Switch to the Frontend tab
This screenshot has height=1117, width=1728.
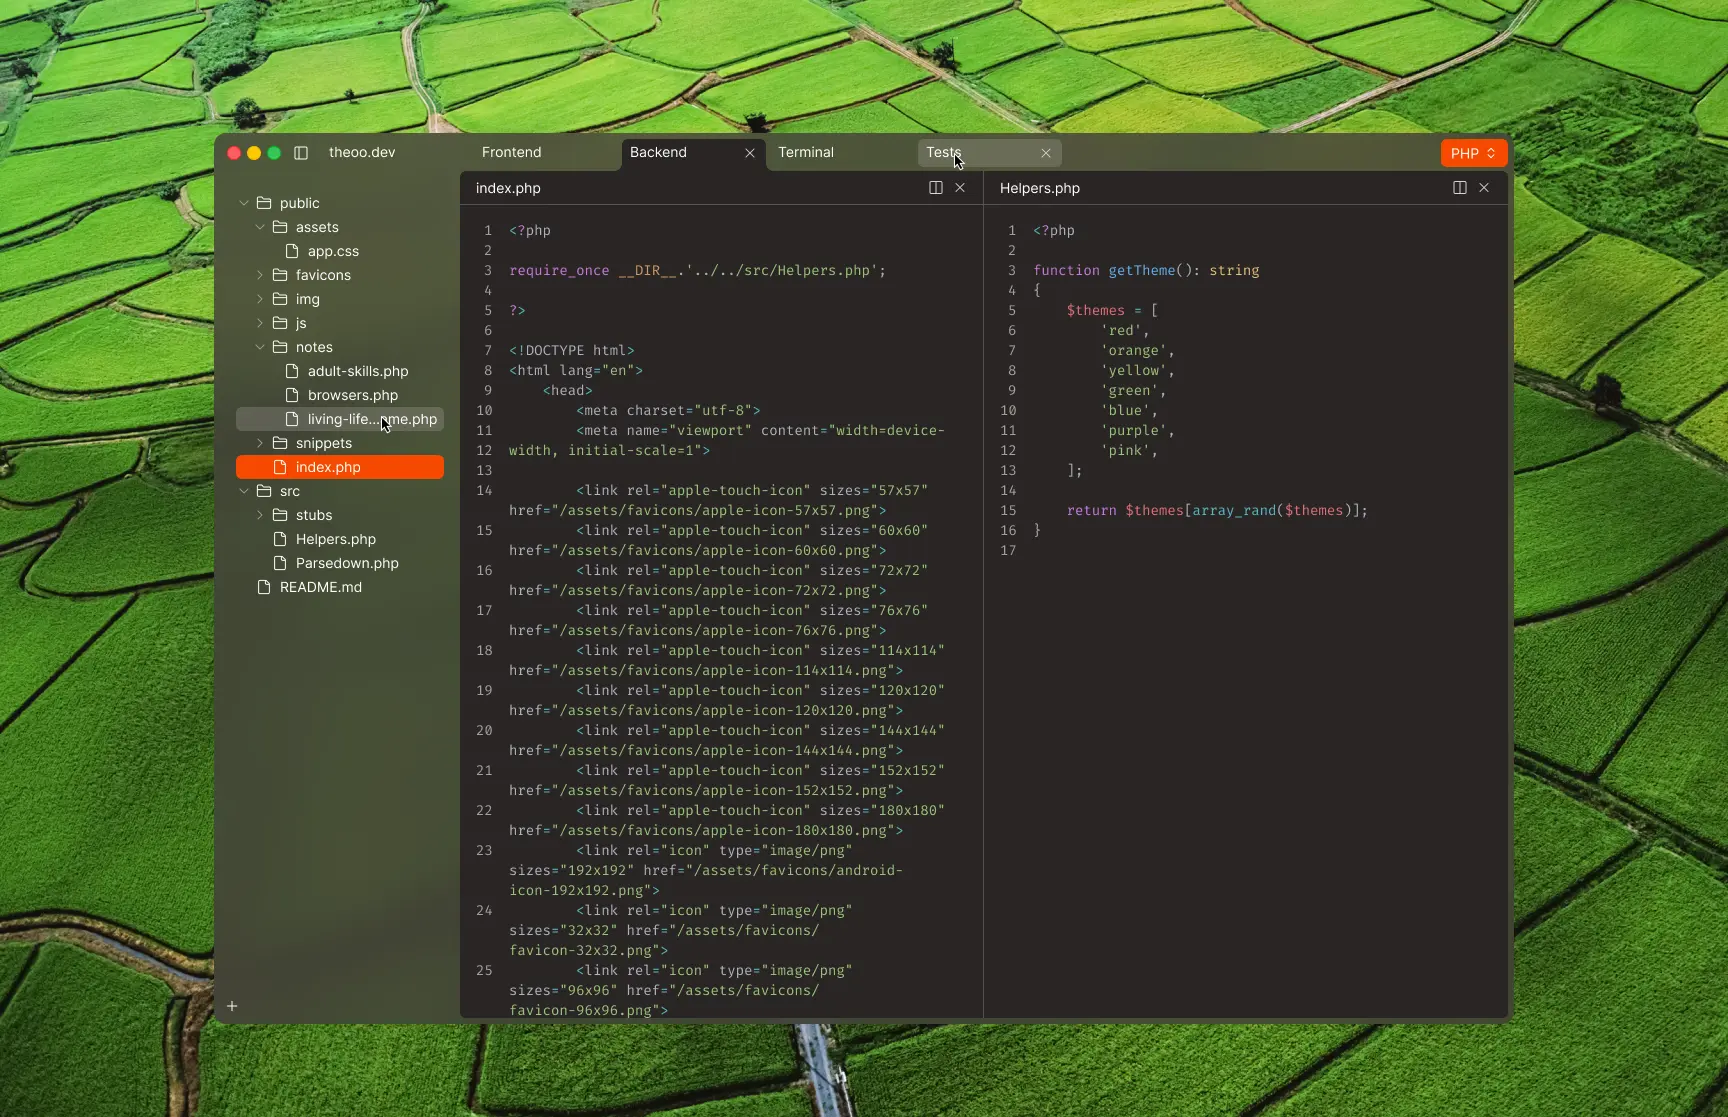coord(511,152)
